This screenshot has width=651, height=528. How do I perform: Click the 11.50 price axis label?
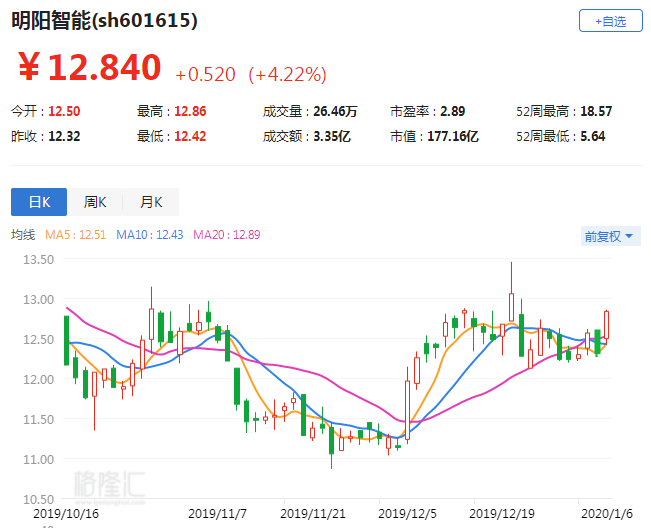pos(39,420)
